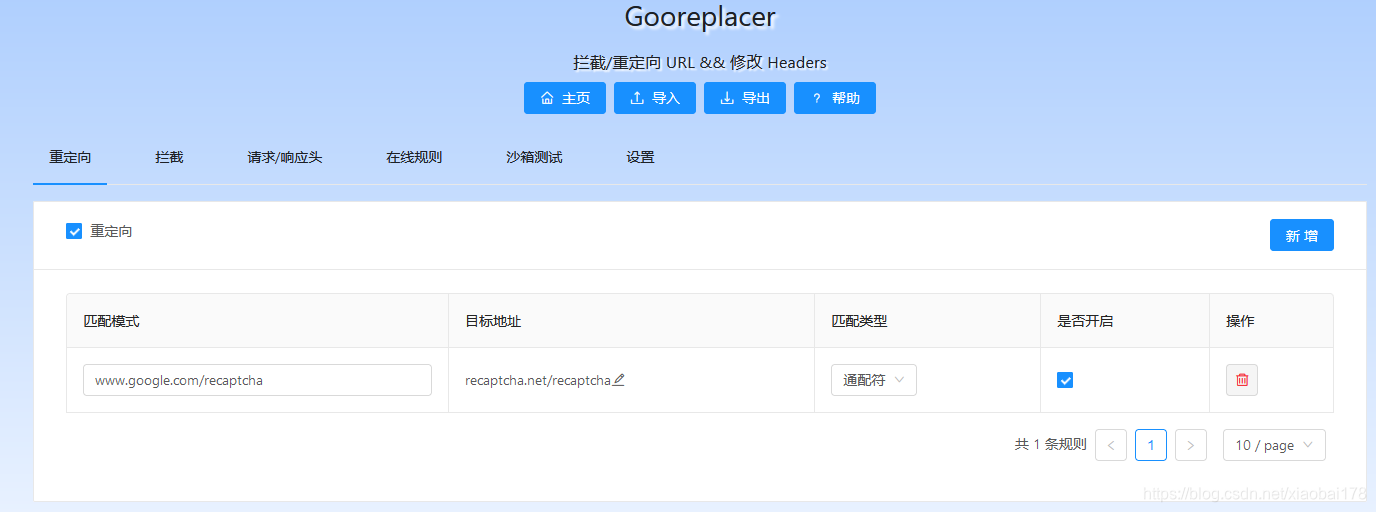
Task: Select page 1 in pagination
Action: [x=1151, y=445]
